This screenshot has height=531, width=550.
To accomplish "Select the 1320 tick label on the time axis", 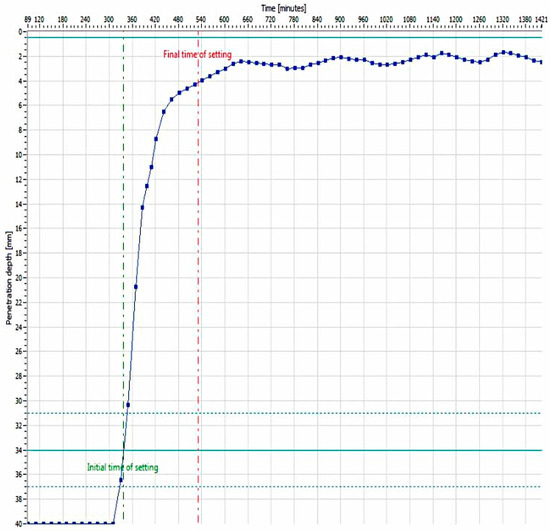I will (502, 20).
